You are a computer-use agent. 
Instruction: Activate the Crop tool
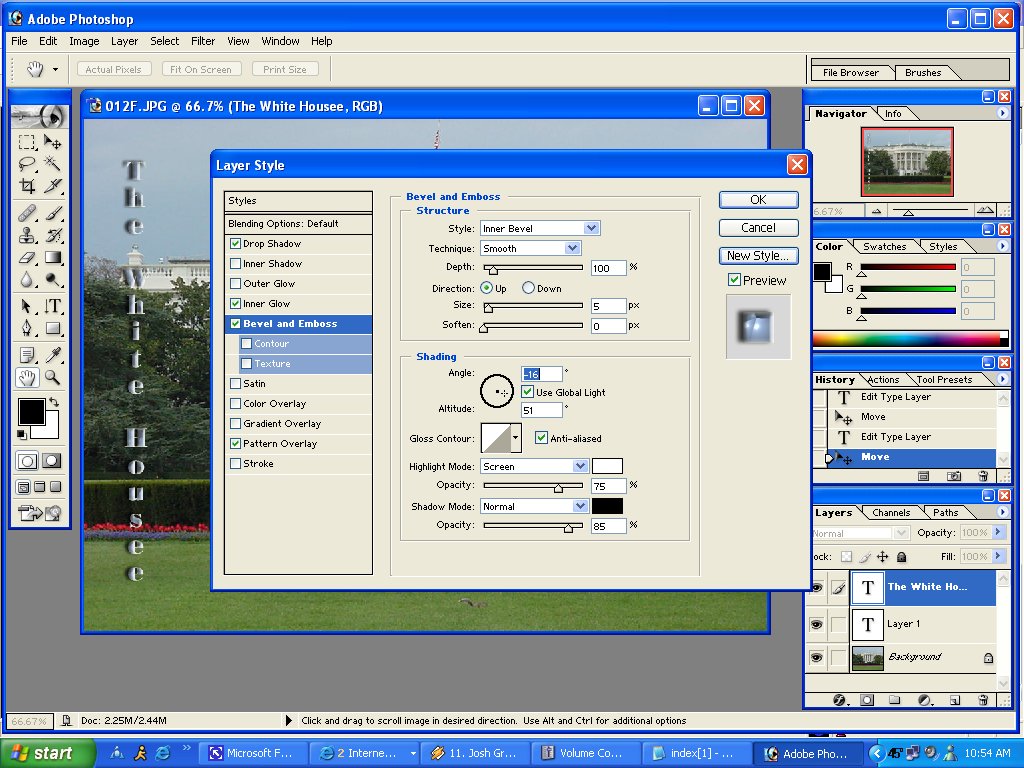(x=27, y=185)
